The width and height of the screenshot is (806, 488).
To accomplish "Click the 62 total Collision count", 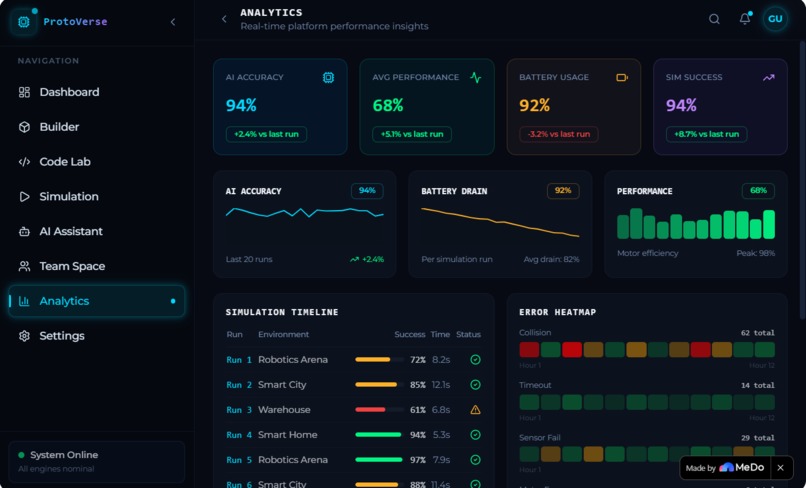I will coord(757,333).
